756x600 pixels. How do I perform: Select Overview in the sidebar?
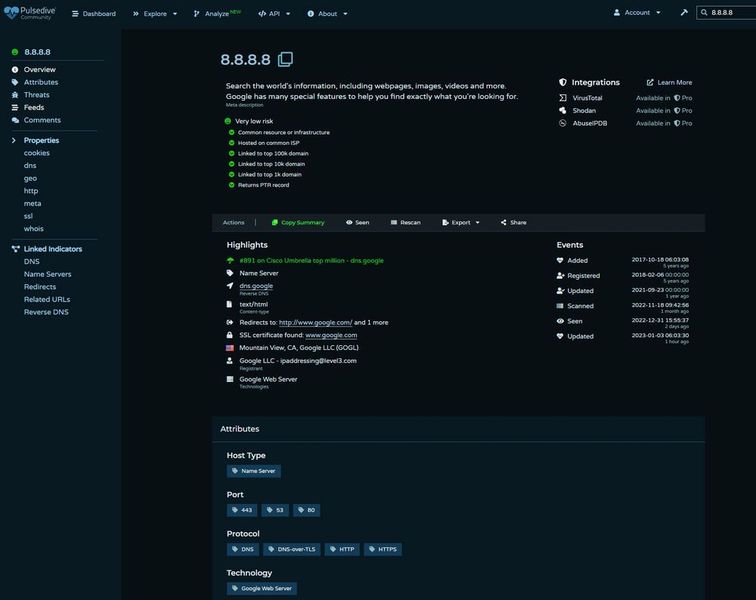(x=40, y=69)
